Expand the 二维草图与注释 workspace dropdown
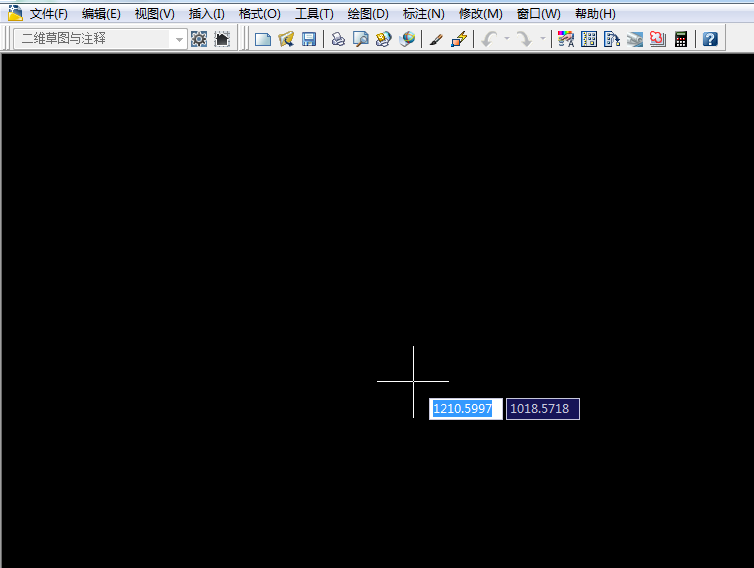This screenshot has width=754, height=568. tap(179, 39)
